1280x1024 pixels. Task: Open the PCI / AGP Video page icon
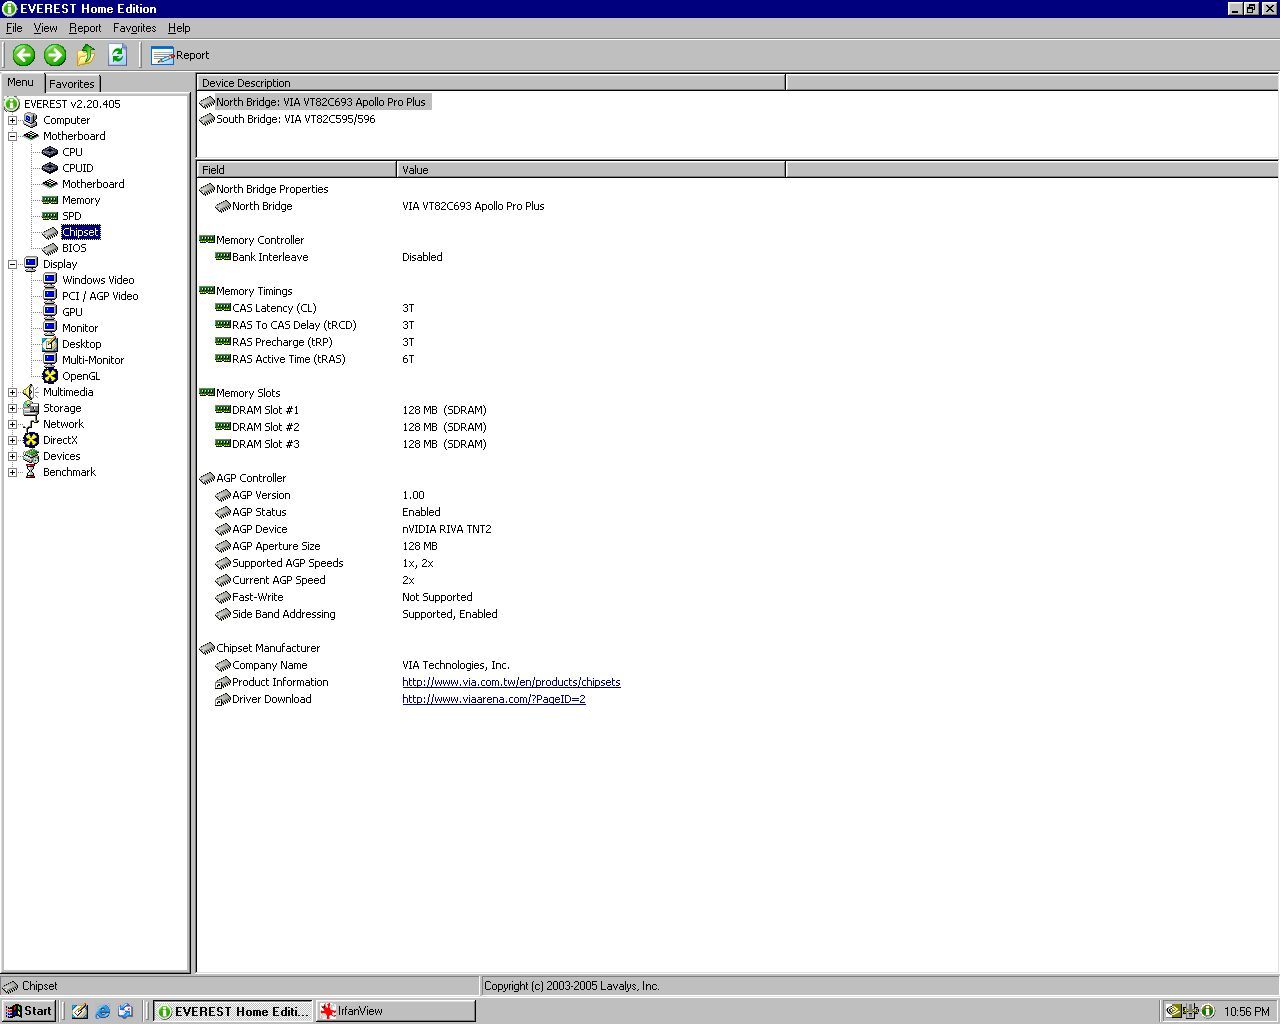[x=50, y=296]
